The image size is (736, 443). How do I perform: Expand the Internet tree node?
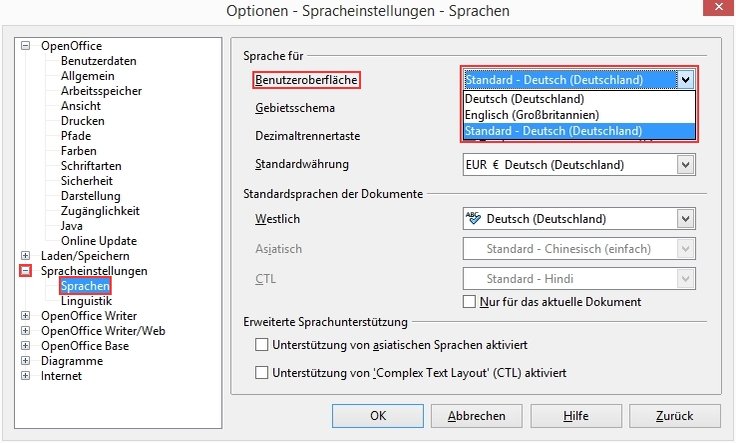click(x=25, y=376)
